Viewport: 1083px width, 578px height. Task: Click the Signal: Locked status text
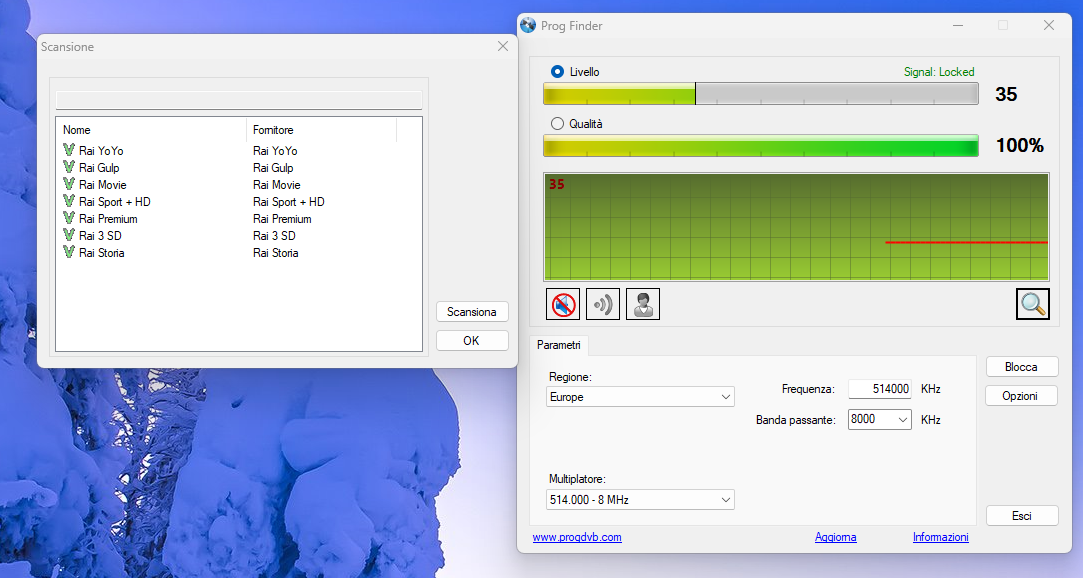click(x=939, y=72)
